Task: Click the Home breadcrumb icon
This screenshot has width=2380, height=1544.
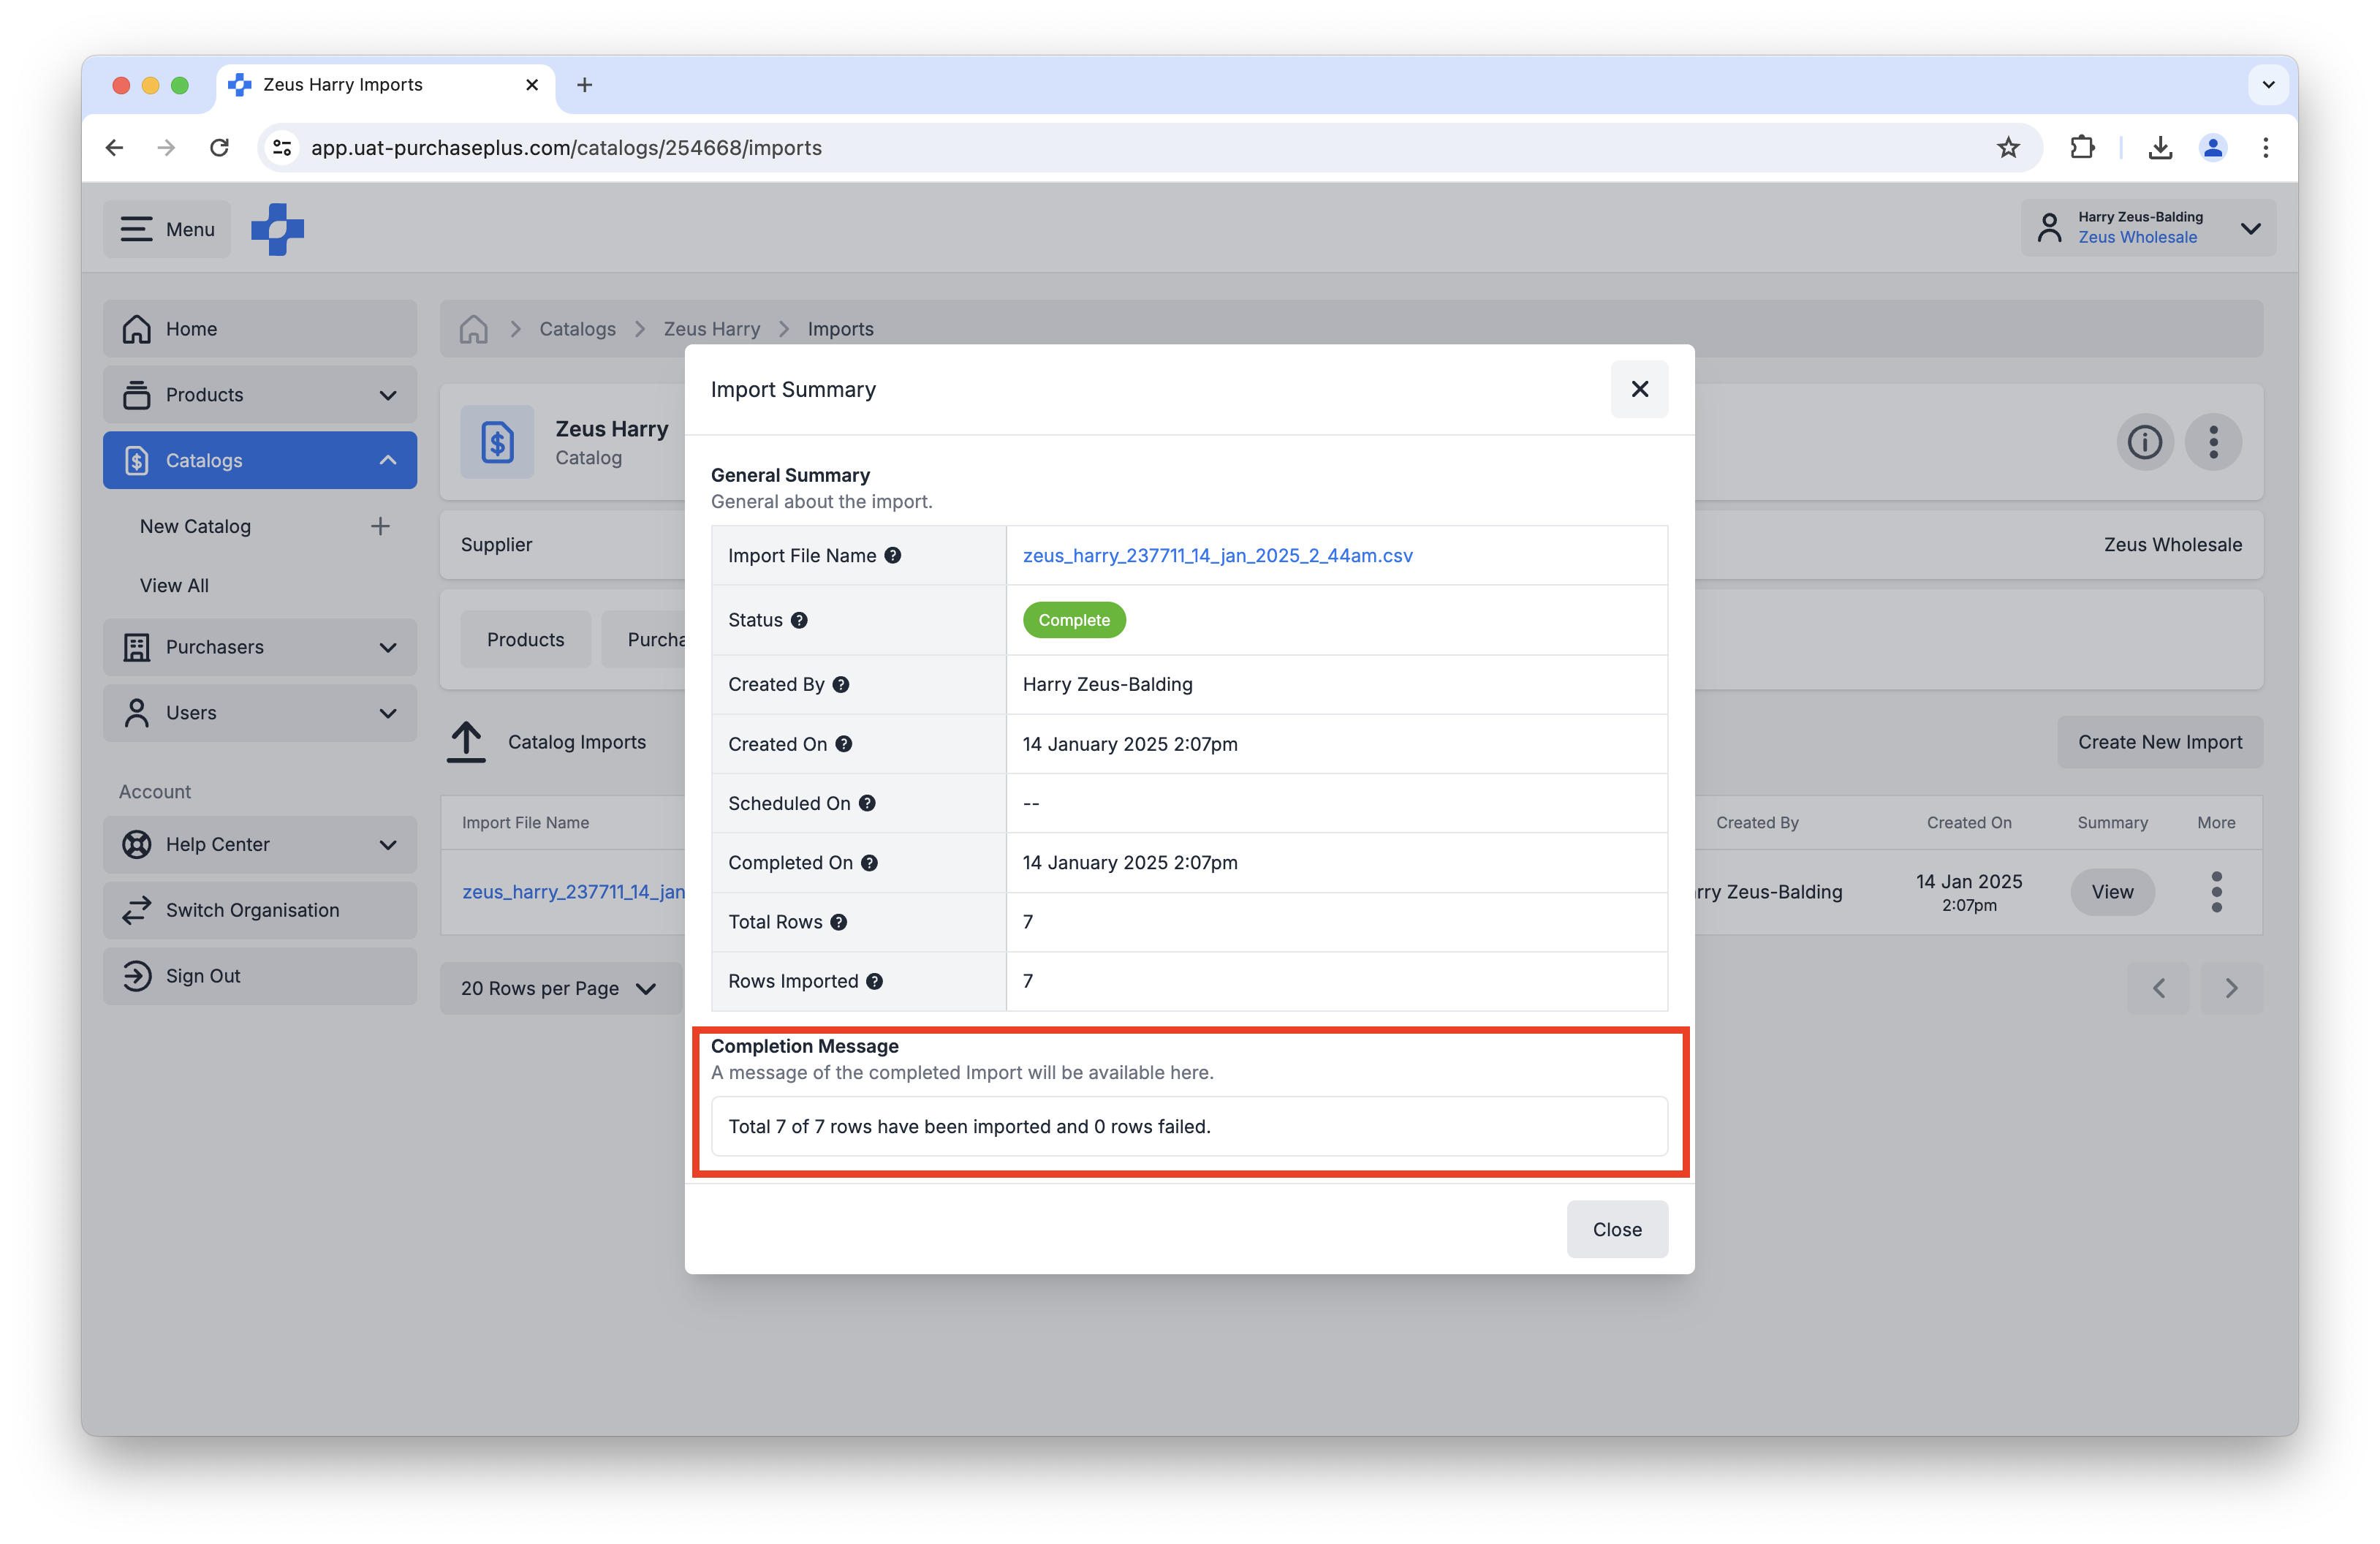Action: [x=473, y=329]
